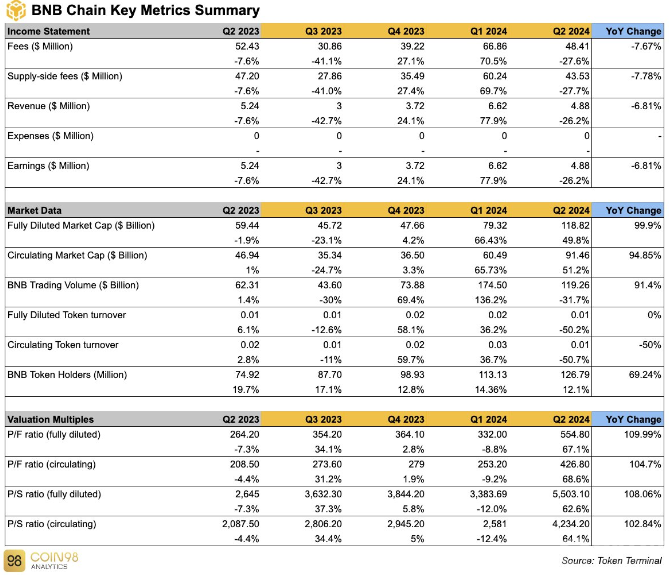Click the Coin98 logo icon
Viewport: 669px width, 575px height.
15,560
